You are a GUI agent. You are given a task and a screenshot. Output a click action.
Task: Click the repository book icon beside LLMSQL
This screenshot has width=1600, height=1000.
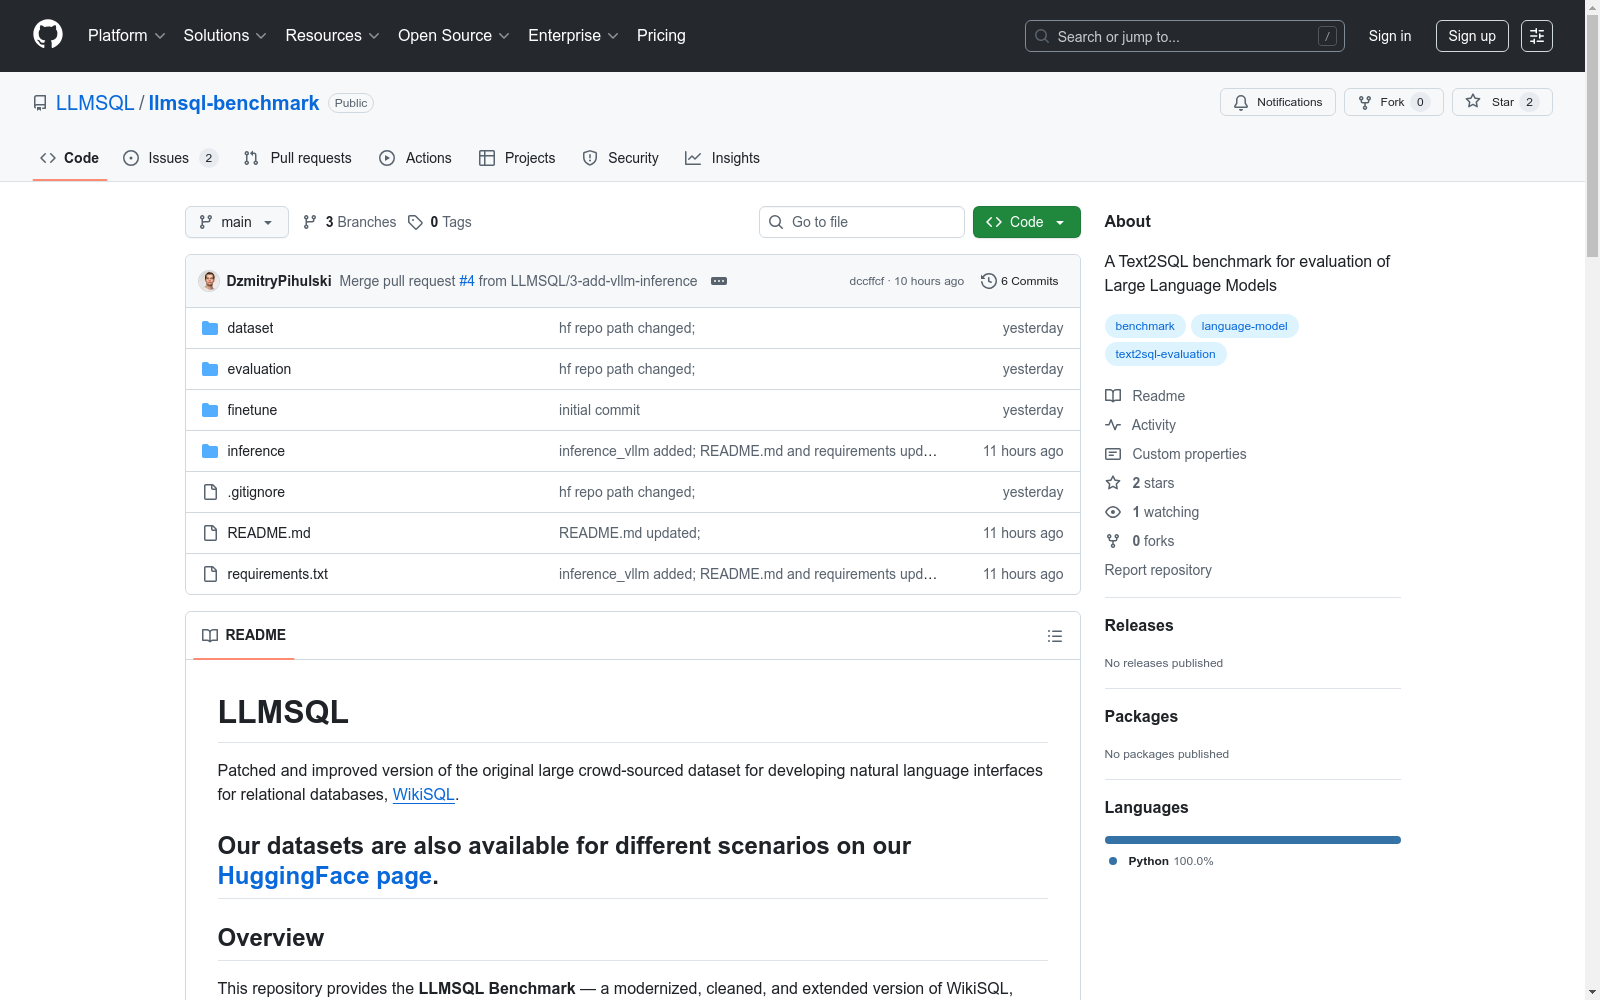(40, 103)
